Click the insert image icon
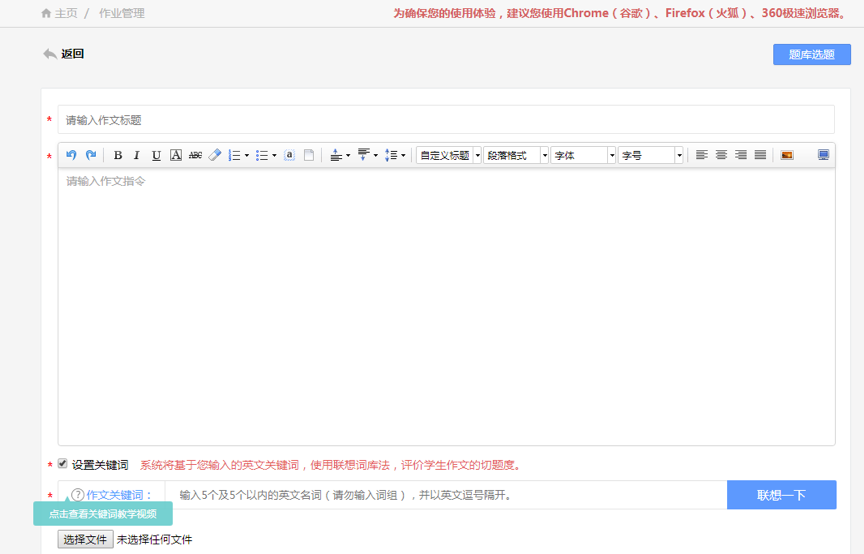The width and height of the screenshot is (864, 554). click(x=787, y=155)
